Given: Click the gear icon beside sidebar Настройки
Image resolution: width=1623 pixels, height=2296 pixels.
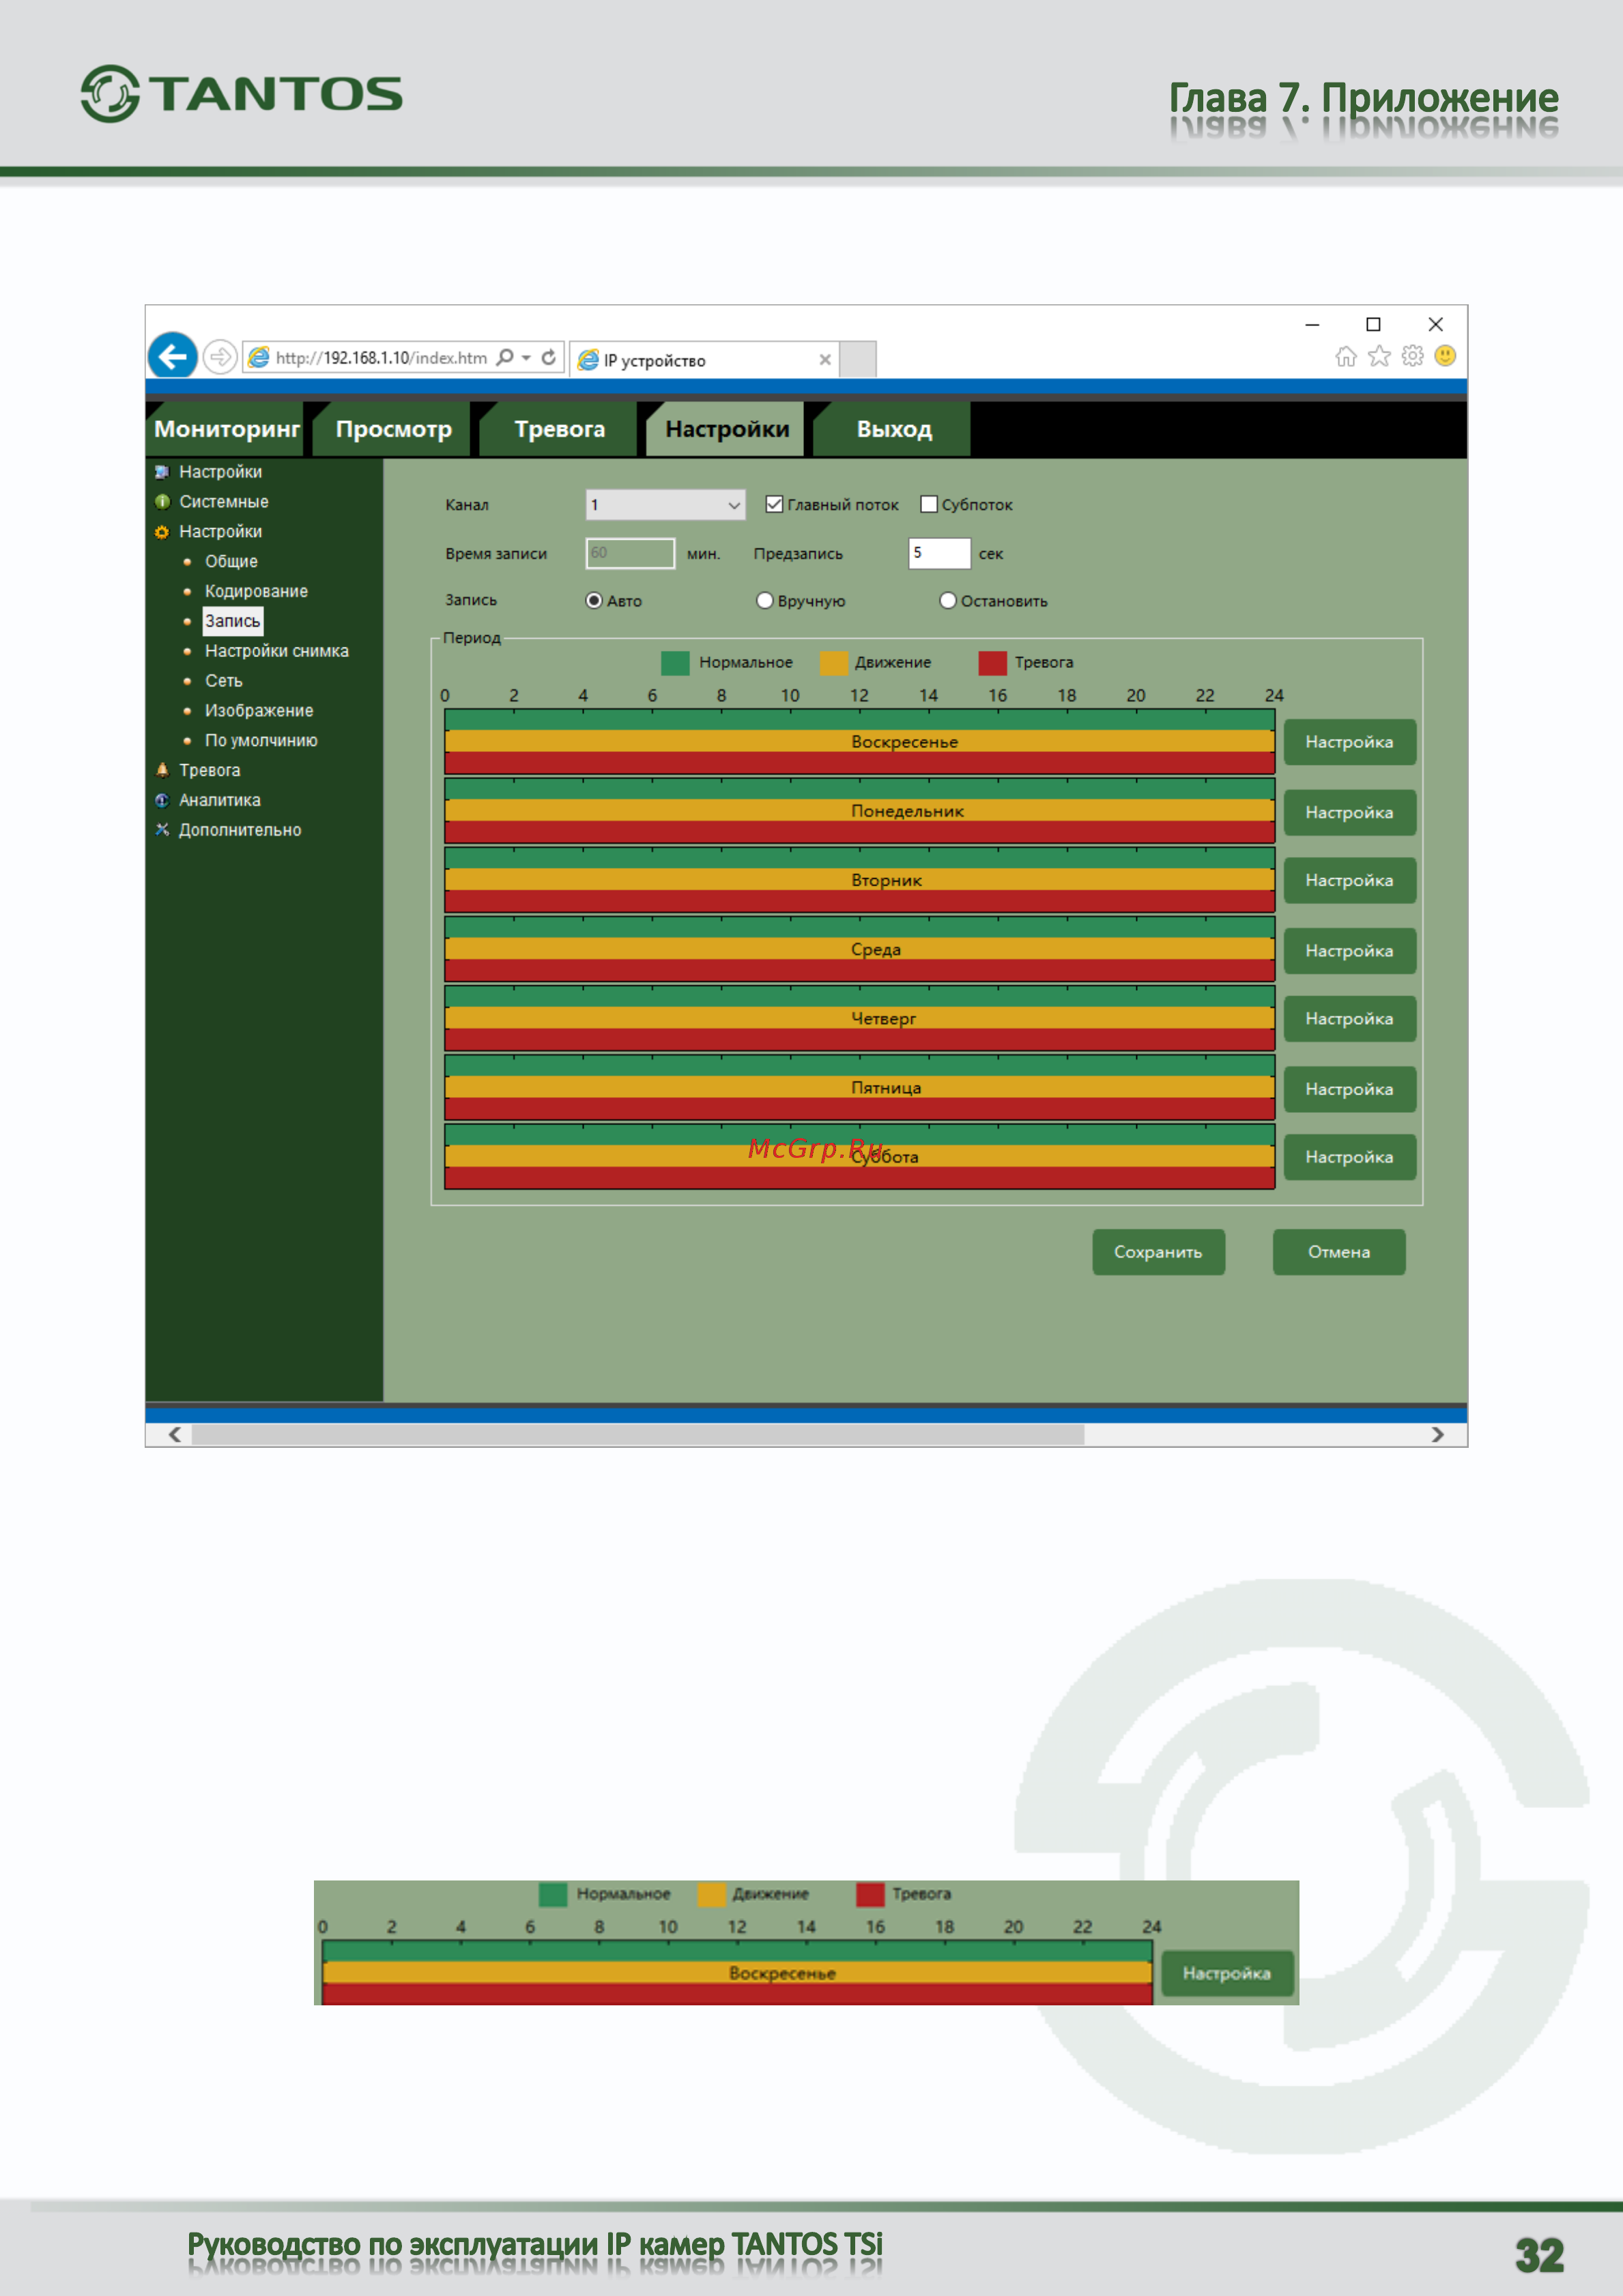Looking at the screenshot, I should (162, 532).
